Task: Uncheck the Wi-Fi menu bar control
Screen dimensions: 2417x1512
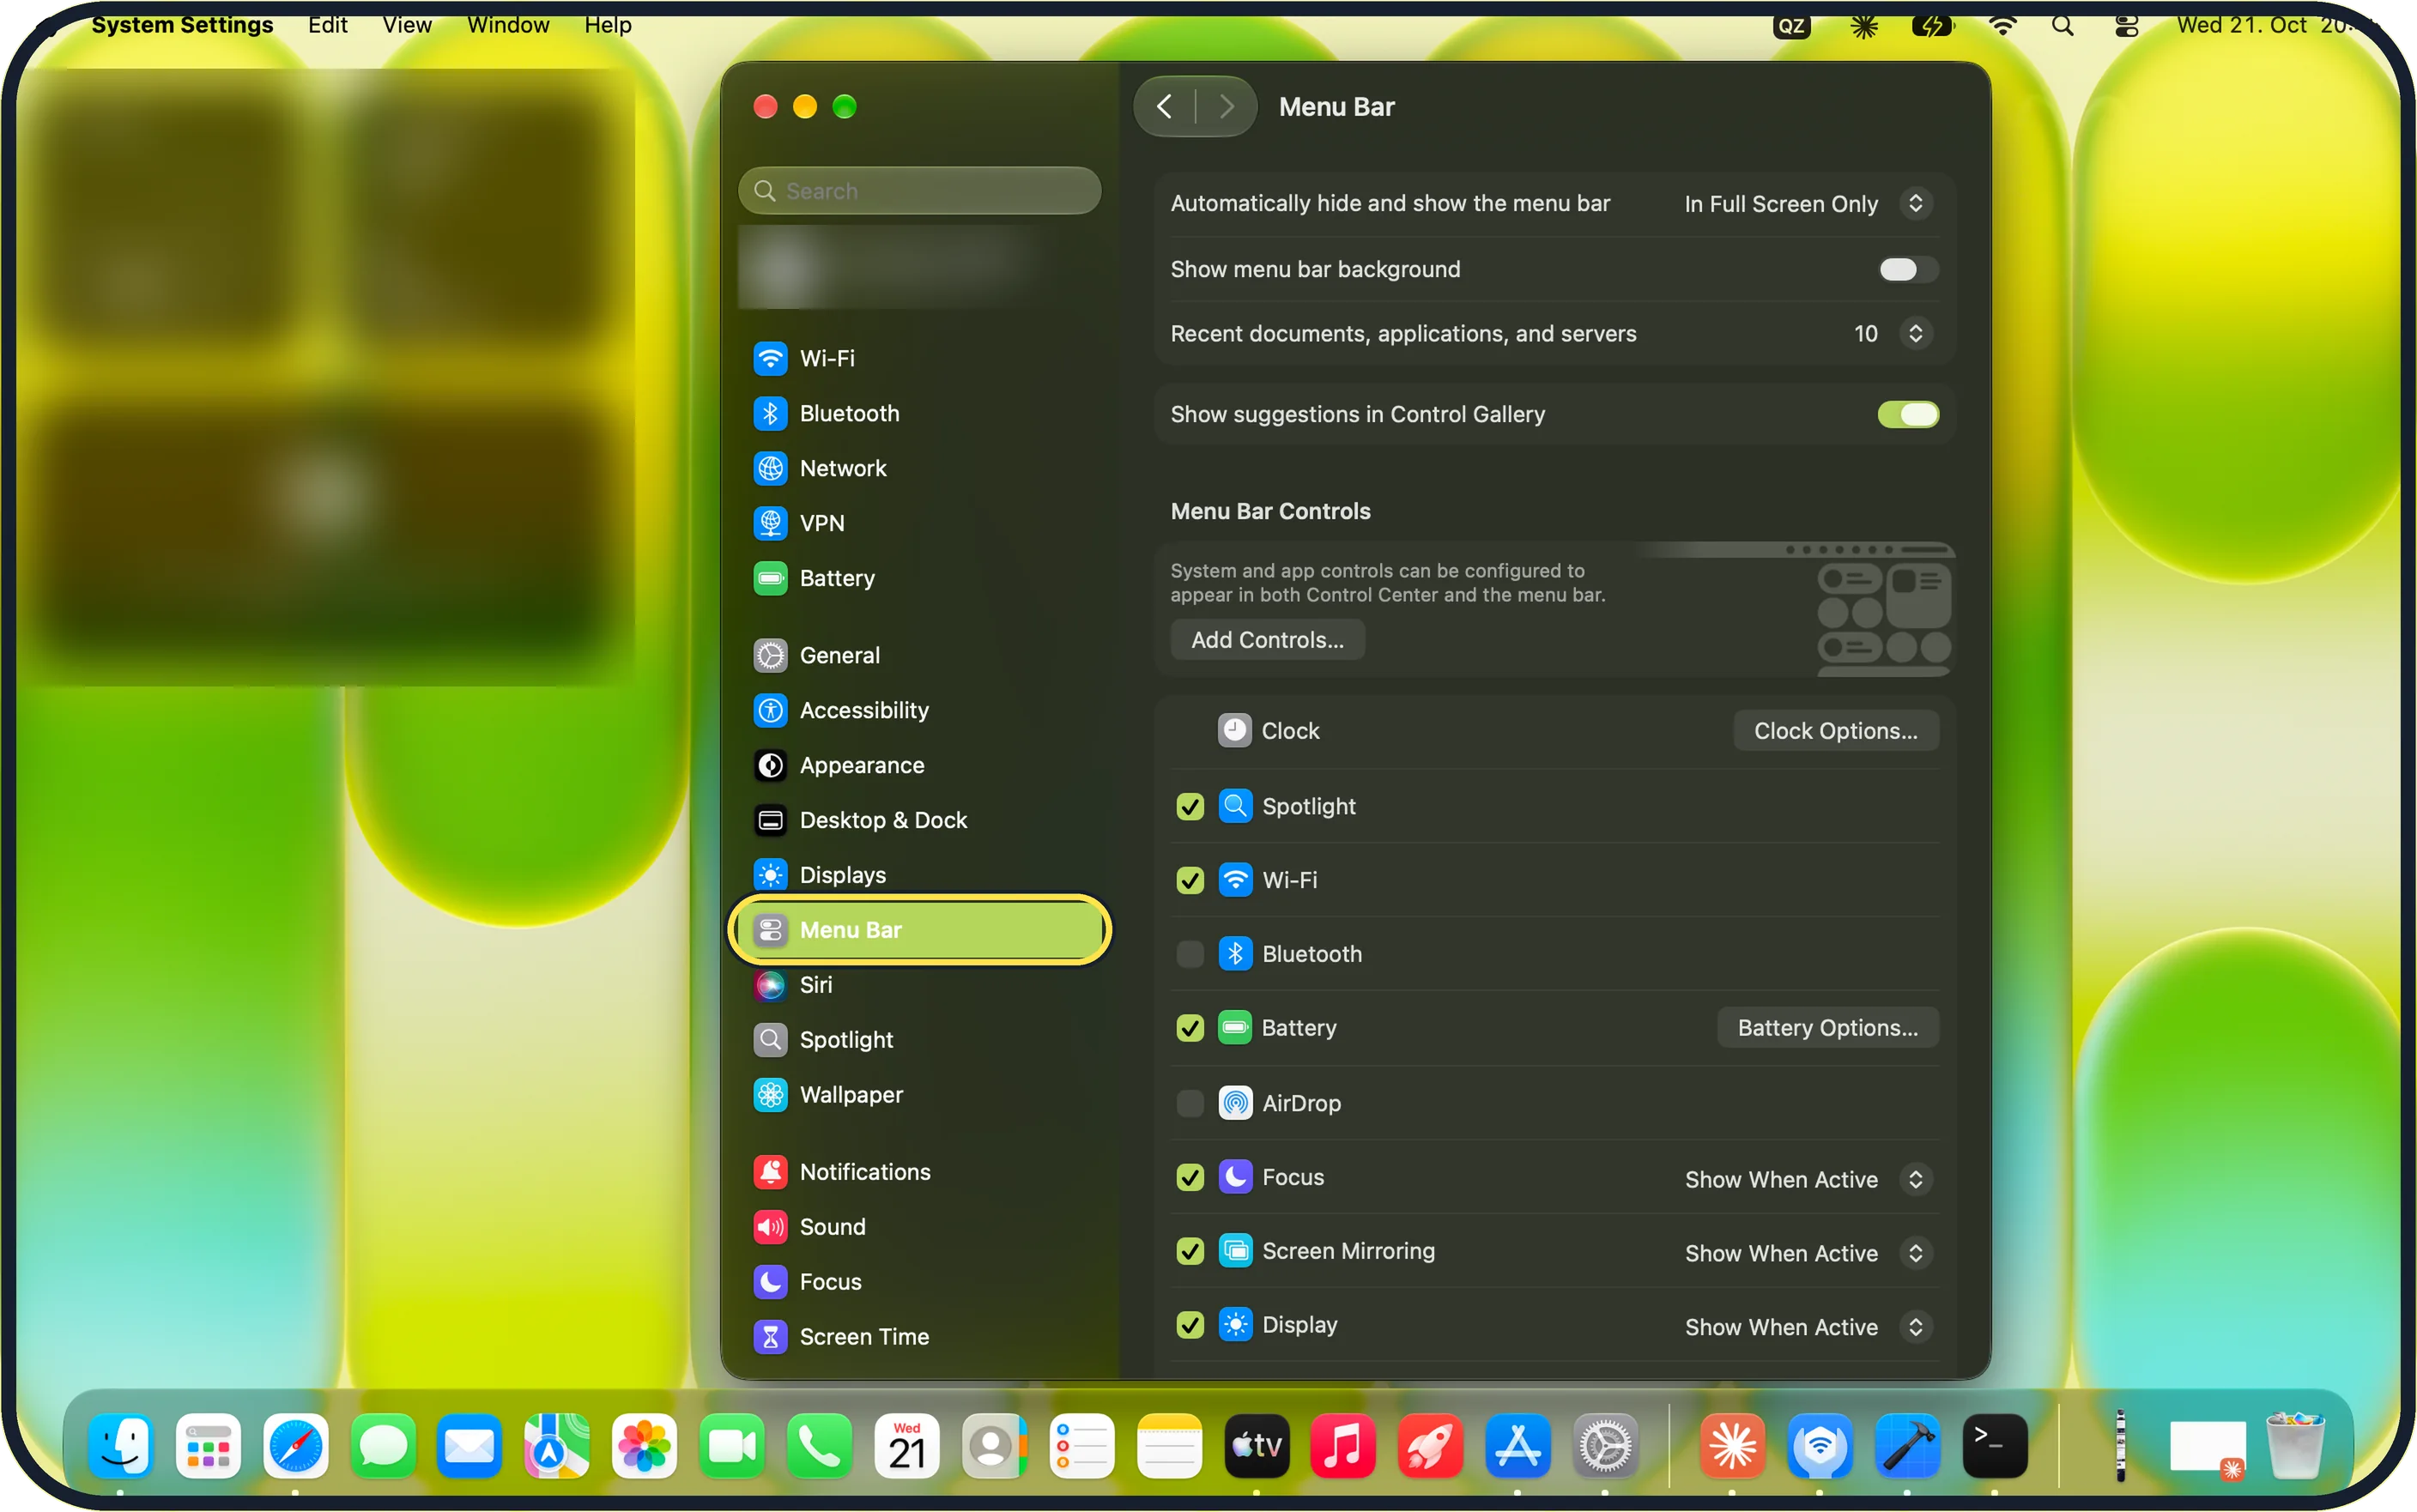Action: [1190, 880]
